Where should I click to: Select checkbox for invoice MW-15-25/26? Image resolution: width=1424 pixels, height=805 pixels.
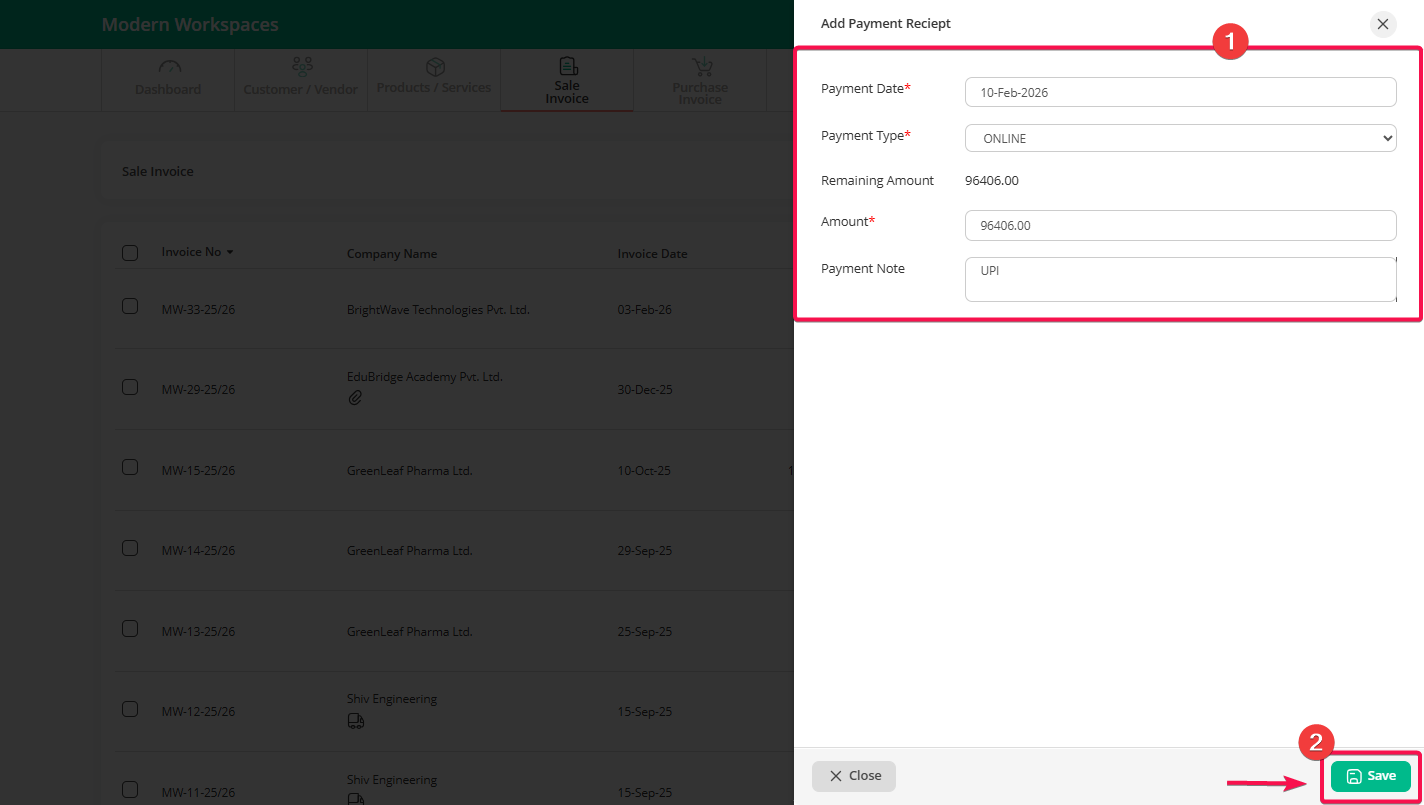(x=130, y=468)
